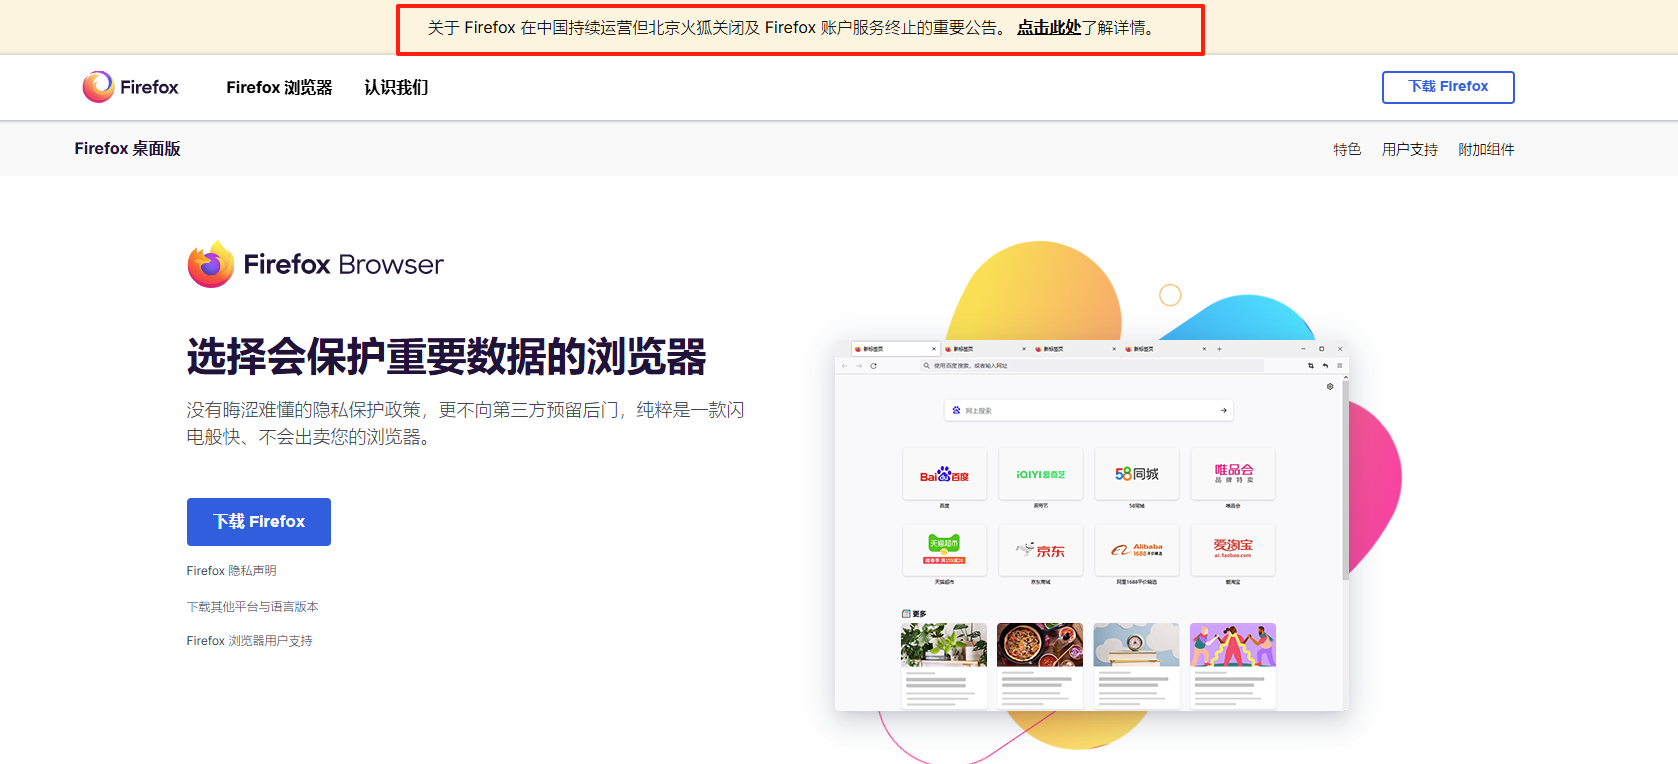
Task: Click the 京东 tile in the browser mockup
Action: point(1040,549)
